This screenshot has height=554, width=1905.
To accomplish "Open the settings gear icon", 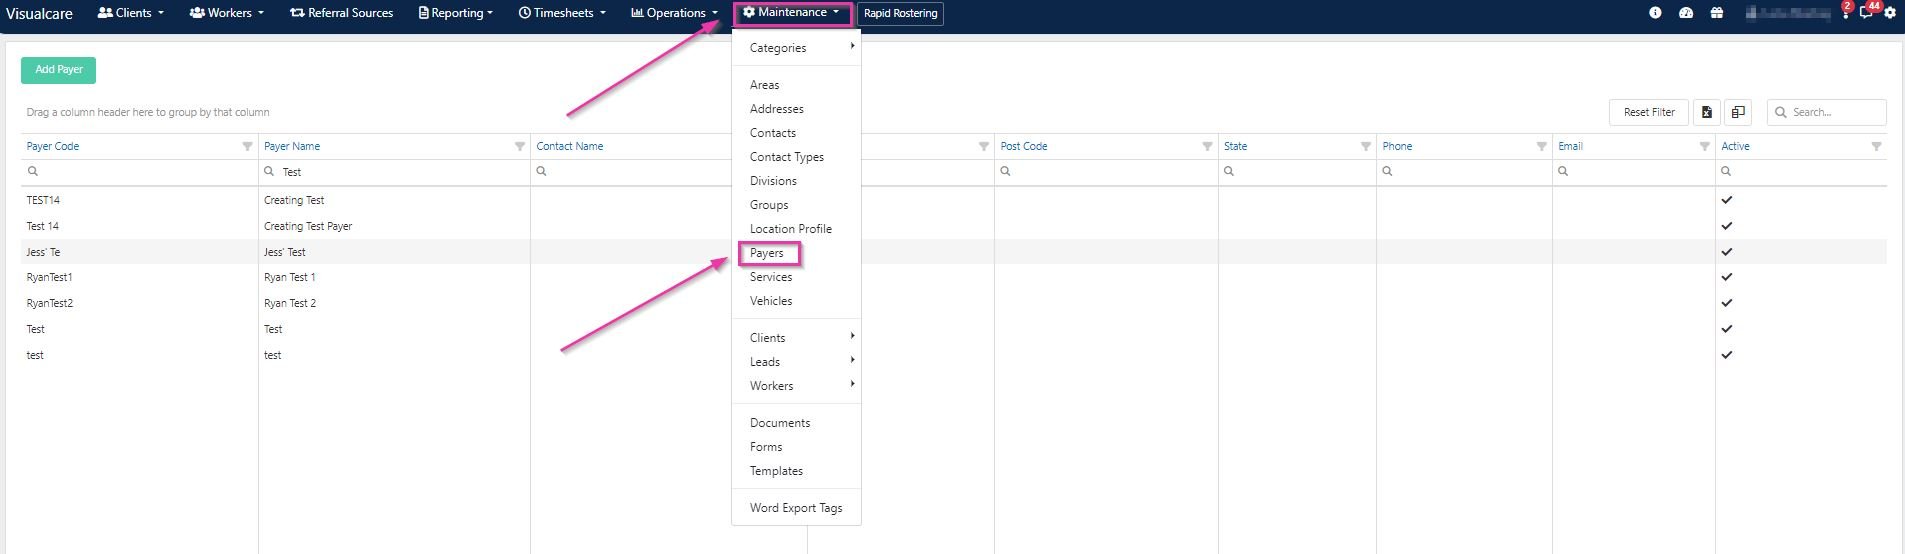I will 1890,13.
